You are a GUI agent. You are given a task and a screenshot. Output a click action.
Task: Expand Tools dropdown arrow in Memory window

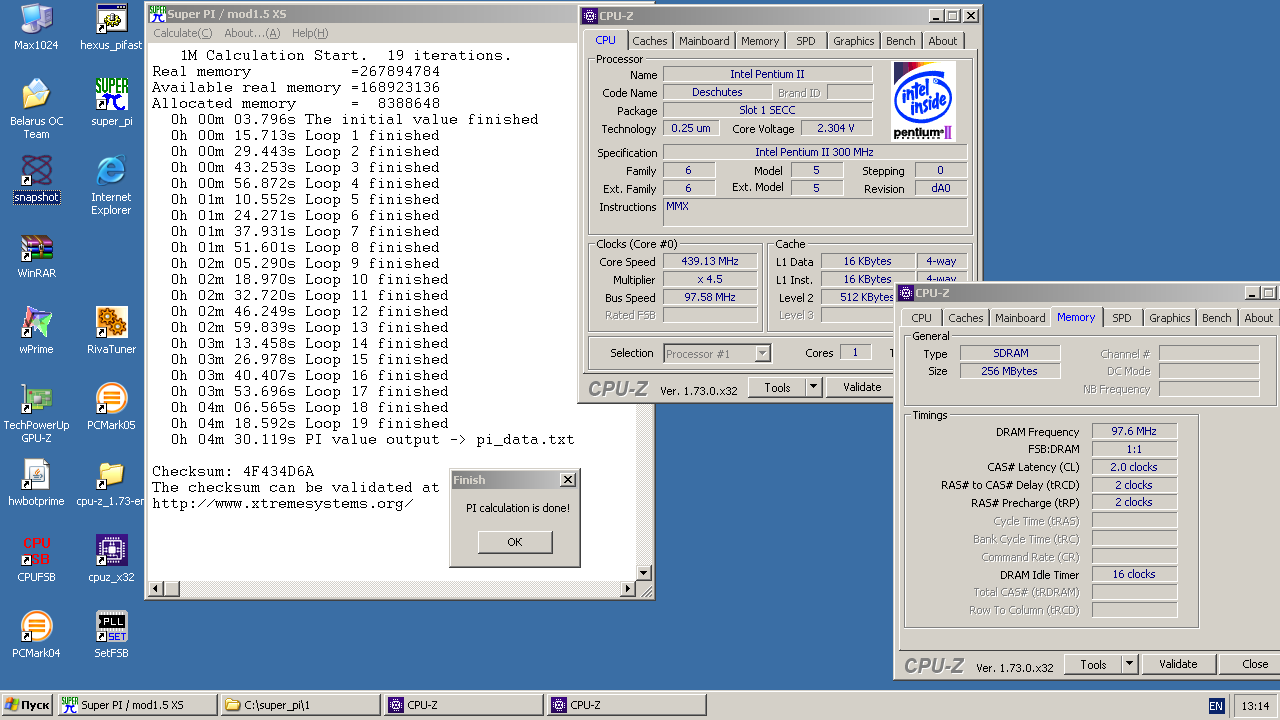point(1129,664)
